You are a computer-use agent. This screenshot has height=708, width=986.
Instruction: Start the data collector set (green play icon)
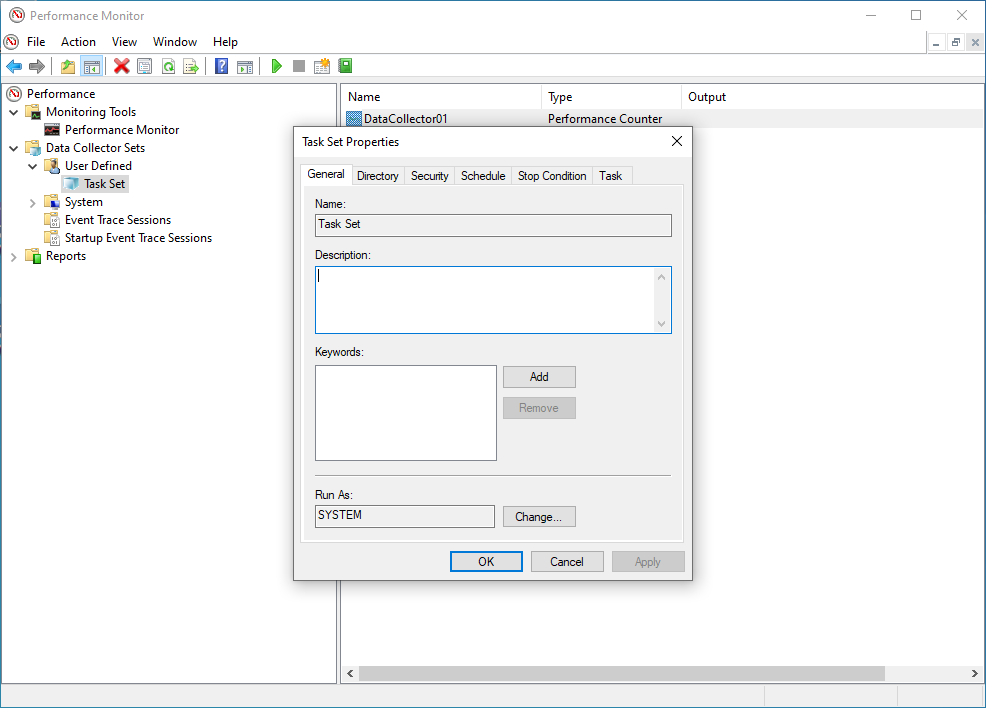[x=275, y=65]
